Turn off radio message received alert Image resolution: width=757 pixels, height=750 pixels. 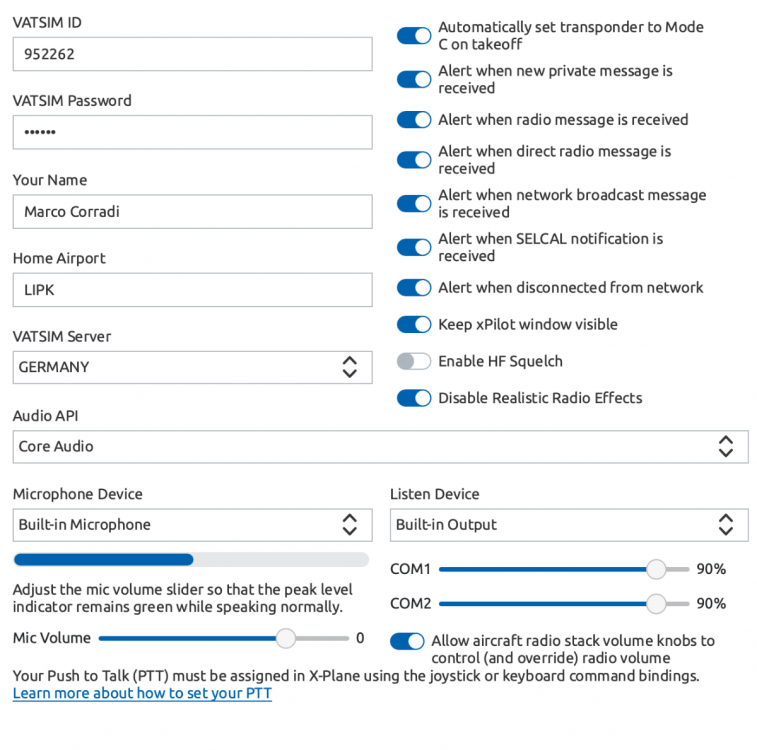click(413, 120)
